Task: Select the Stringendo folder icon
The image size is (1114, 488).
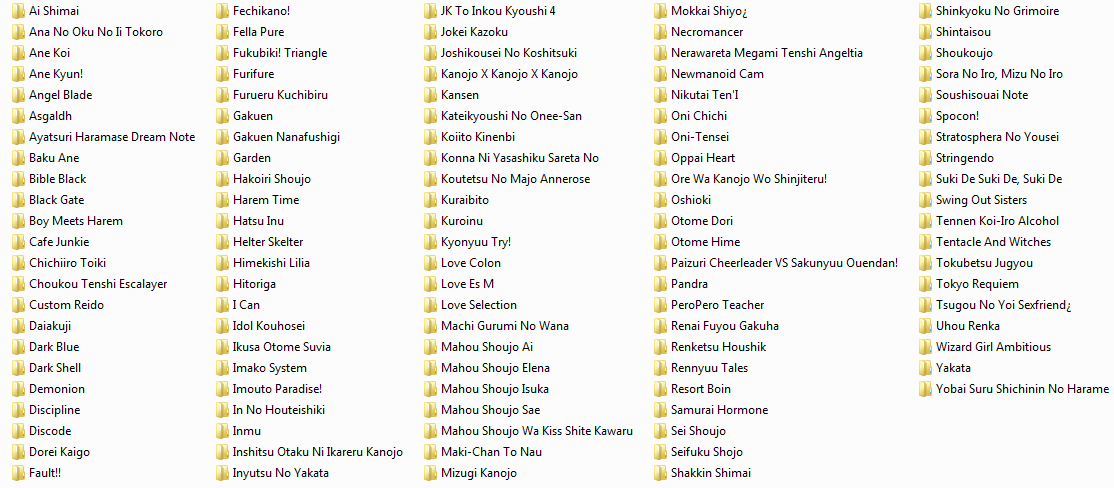Action: point(925,158)
